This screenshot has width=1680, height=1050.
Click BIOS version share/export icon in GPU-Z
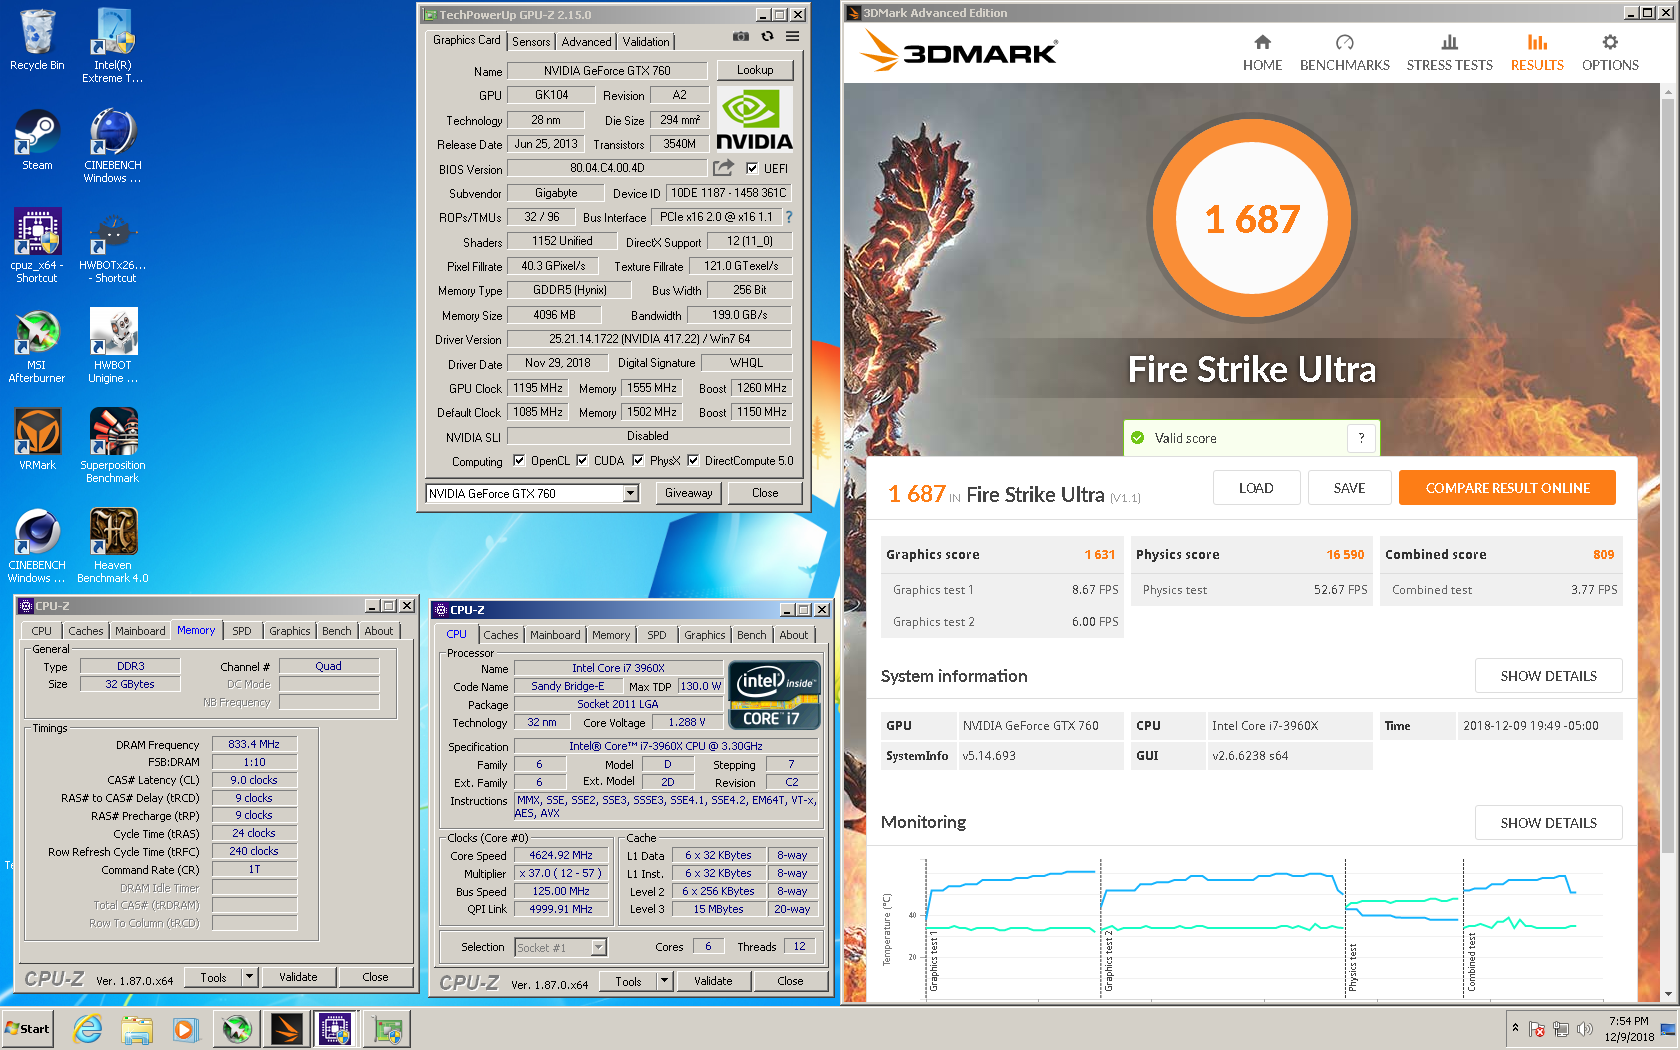(x=723, y=168)
